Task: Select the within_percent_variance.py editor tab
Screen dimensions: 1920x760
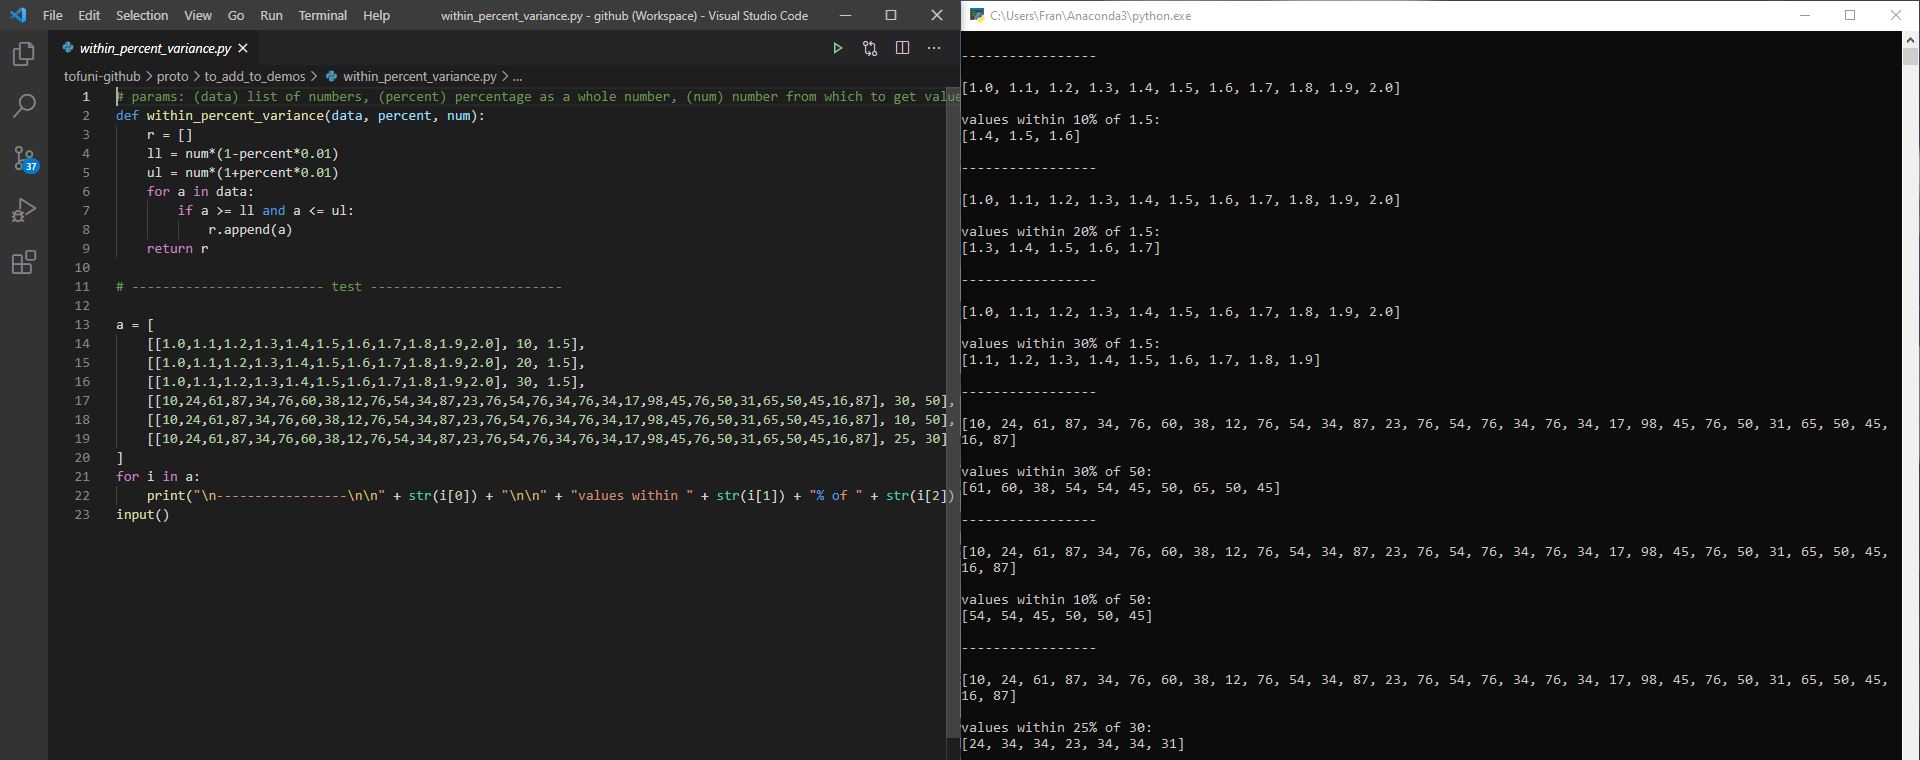Action: 155,48
